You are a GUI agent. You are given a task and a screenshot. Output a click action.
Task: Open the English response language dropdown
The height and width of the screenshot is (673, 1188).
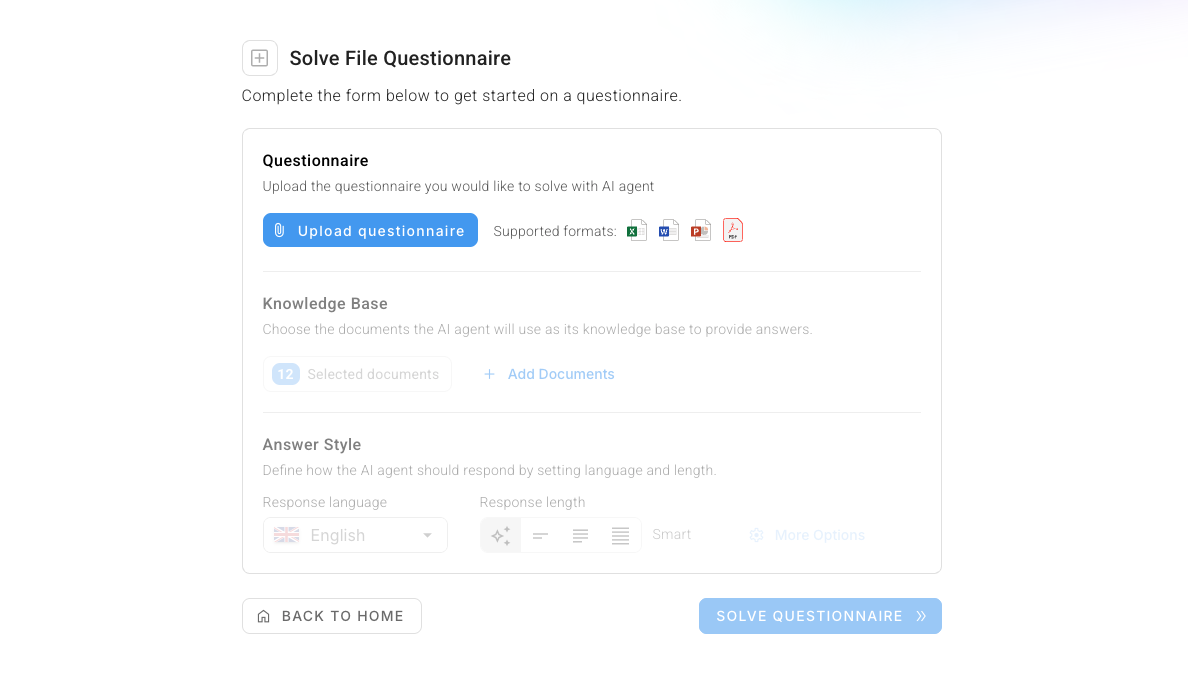355,535
